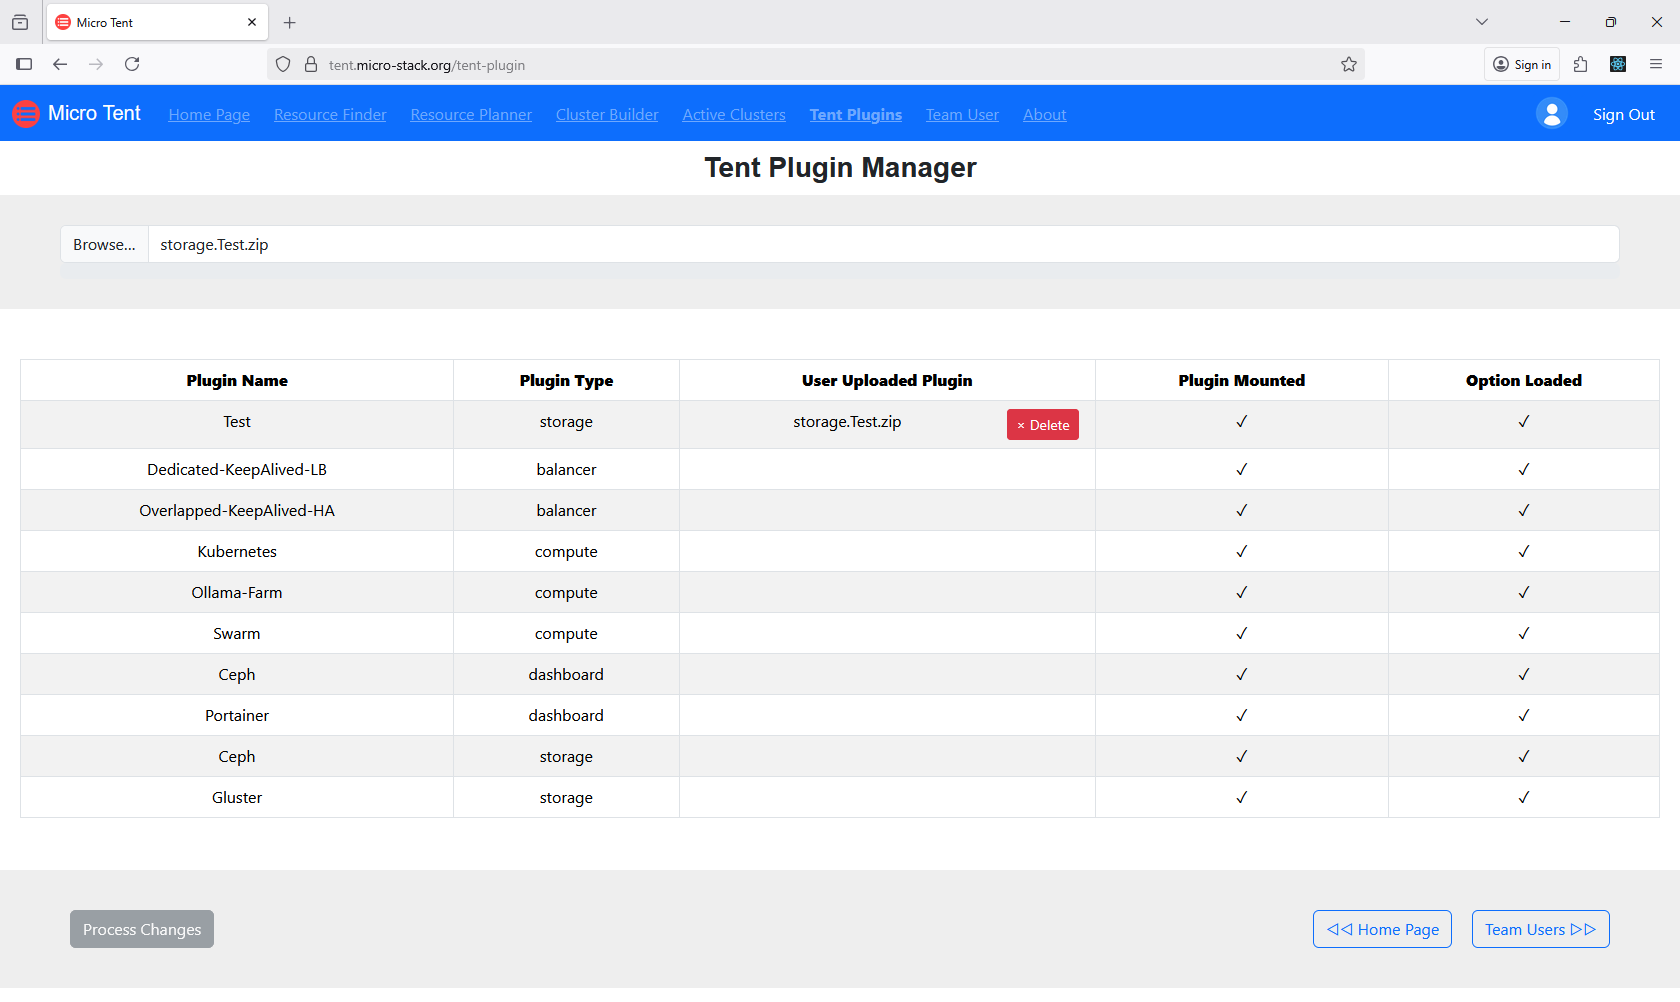Open the Sign in account dropdown
Screen dimensions: 1680x1002
point(1521,64)
